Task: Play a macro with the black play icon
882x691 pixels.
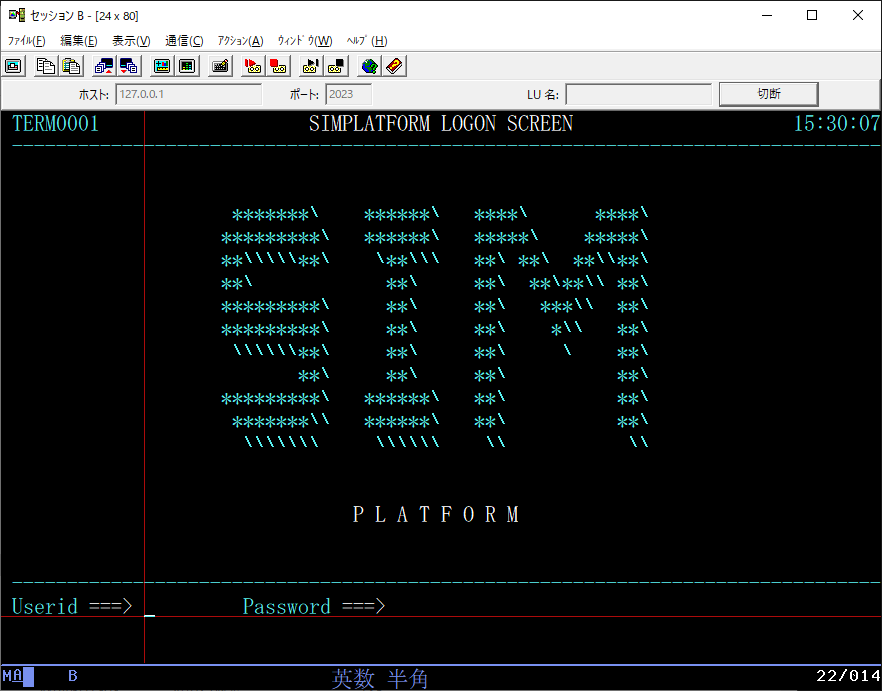Action: 311,66
